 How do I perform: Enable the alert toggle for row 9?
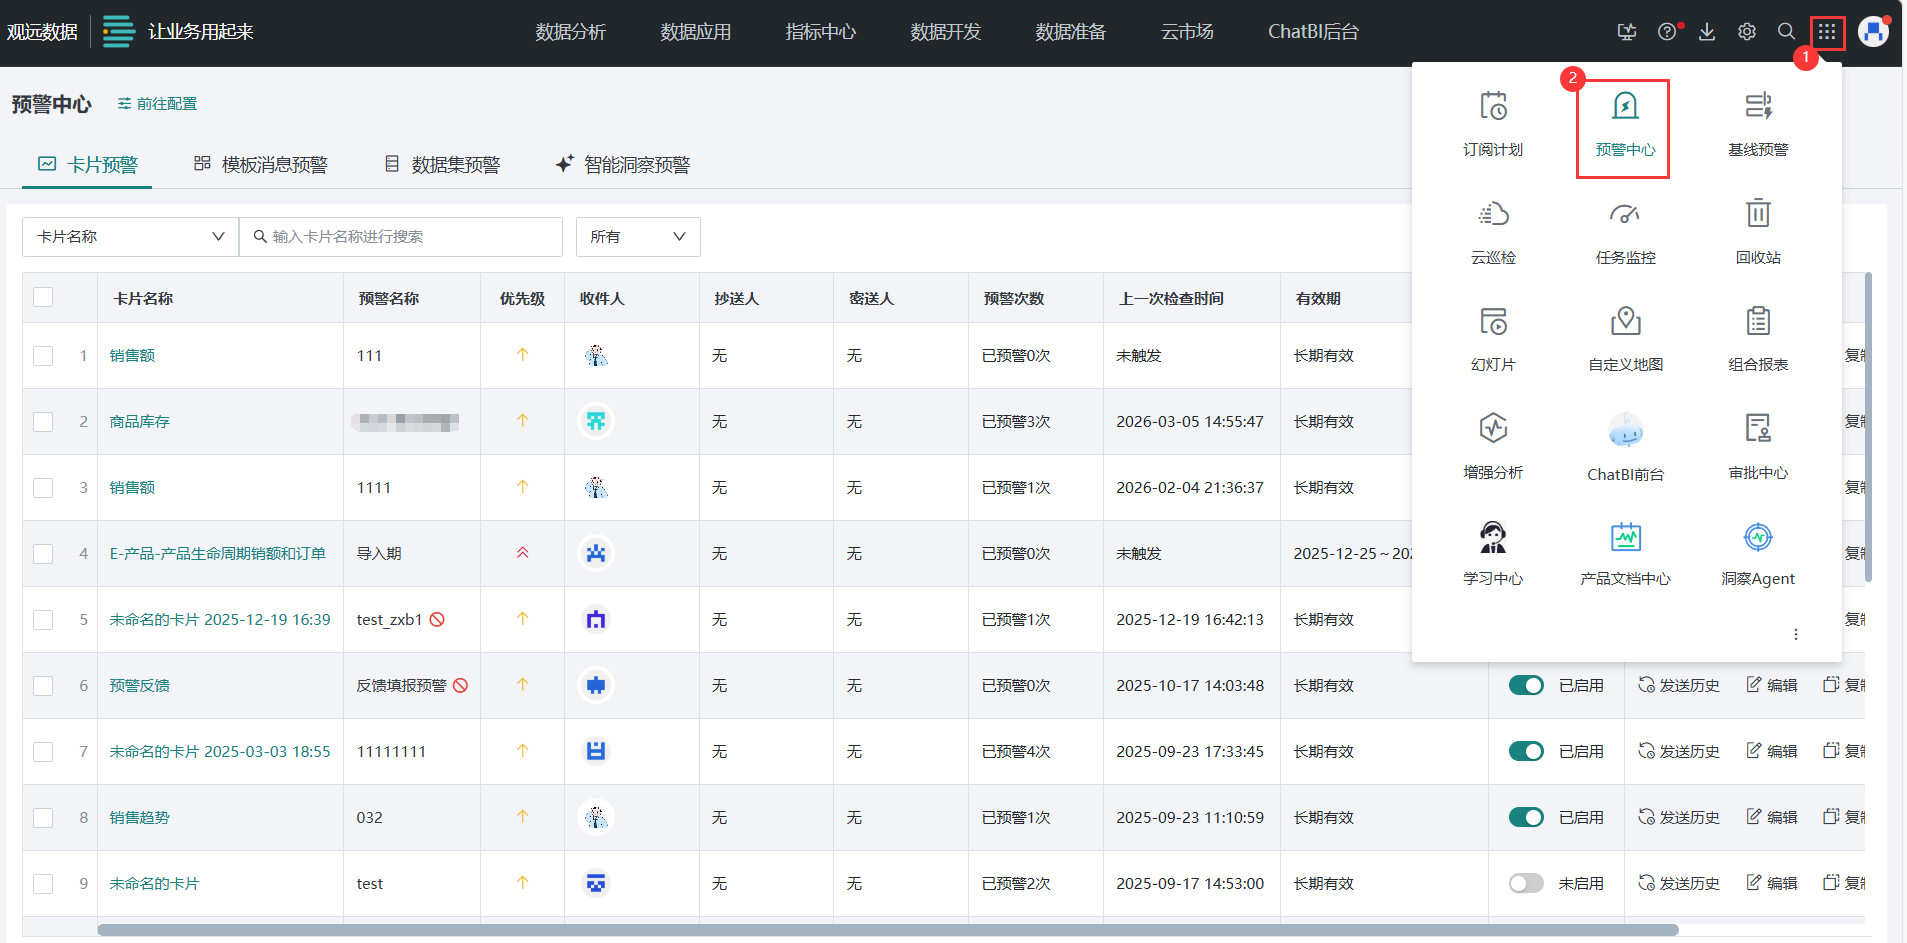tap(1526, 883)
